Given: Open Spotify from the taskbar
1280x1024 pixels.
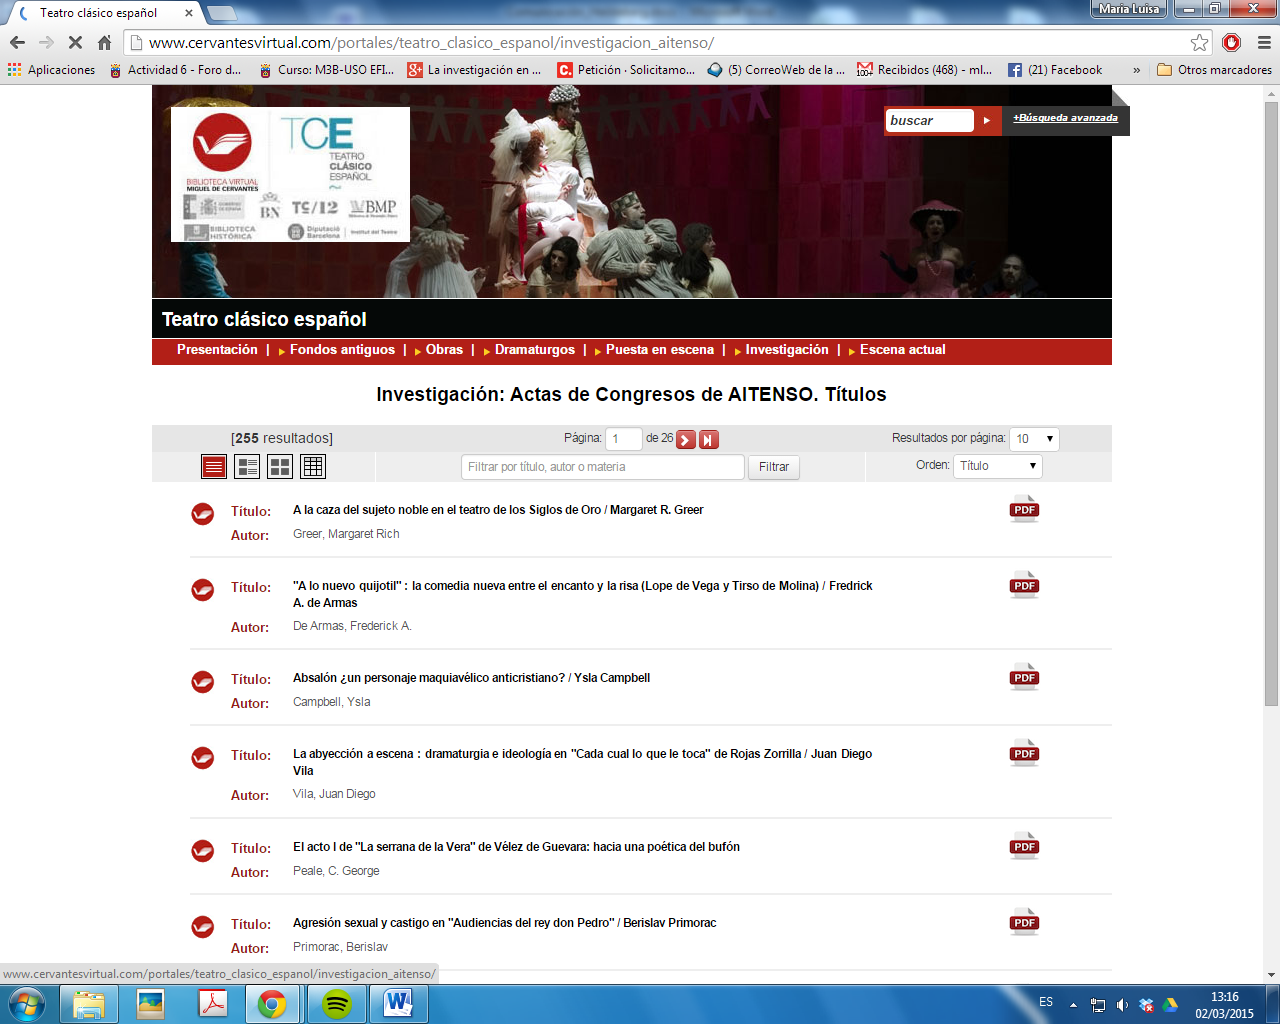Looking at the screenshot, I should 337,1004.
